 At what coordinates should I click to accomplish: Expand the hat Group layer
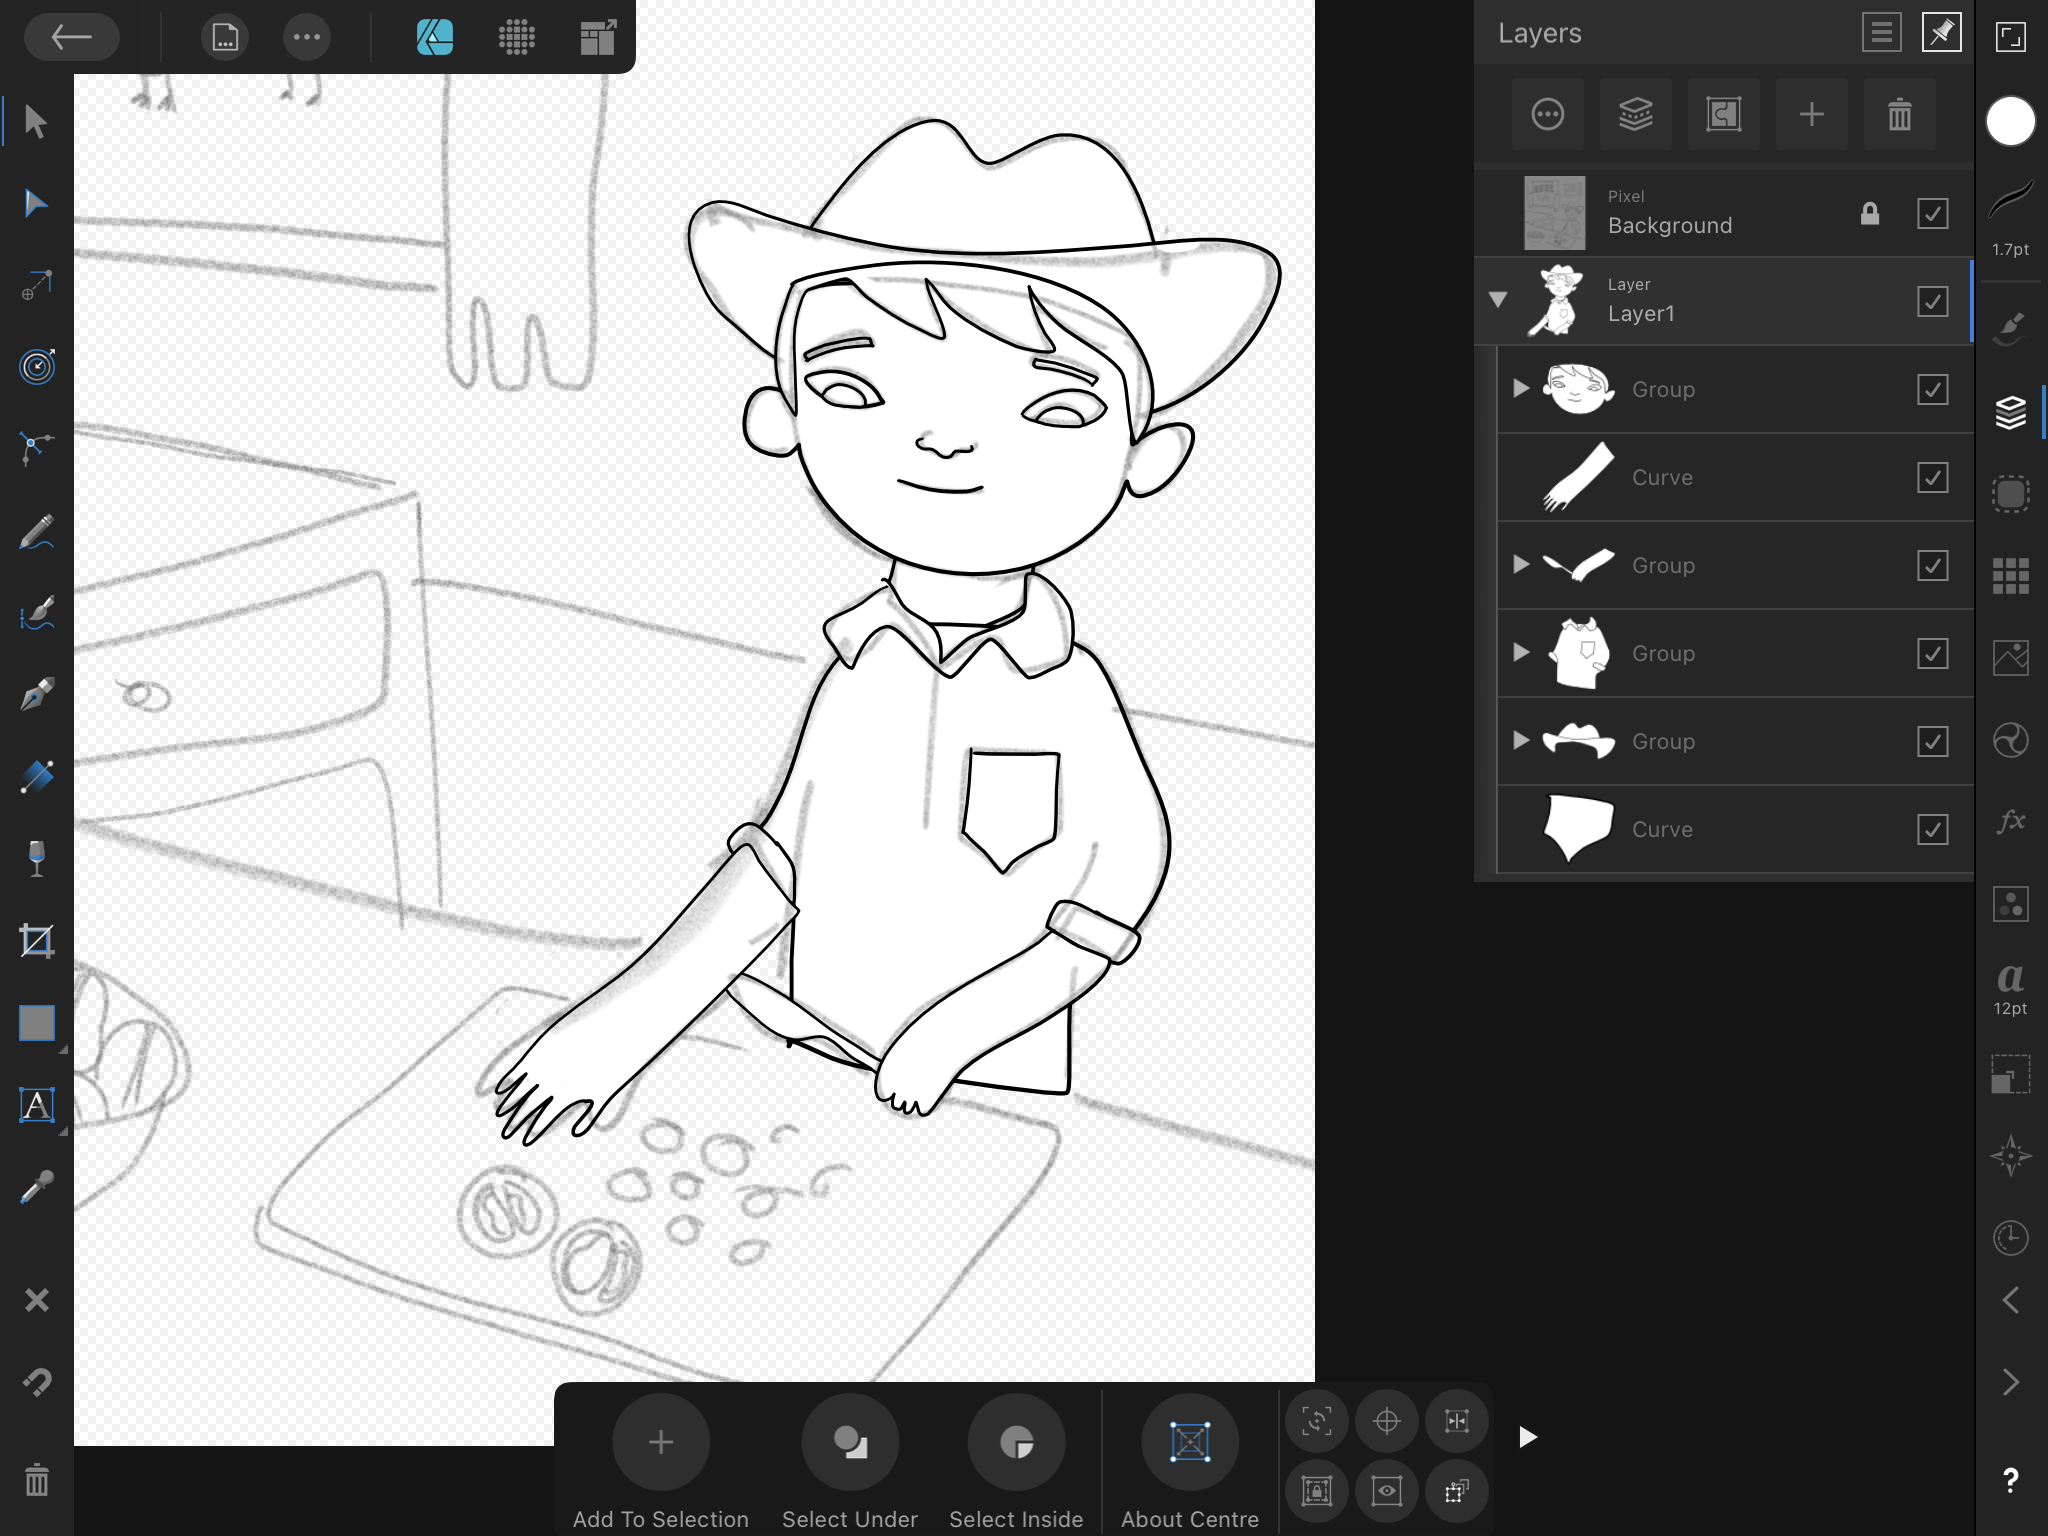pyautogui.click(x=1521, y=741)
